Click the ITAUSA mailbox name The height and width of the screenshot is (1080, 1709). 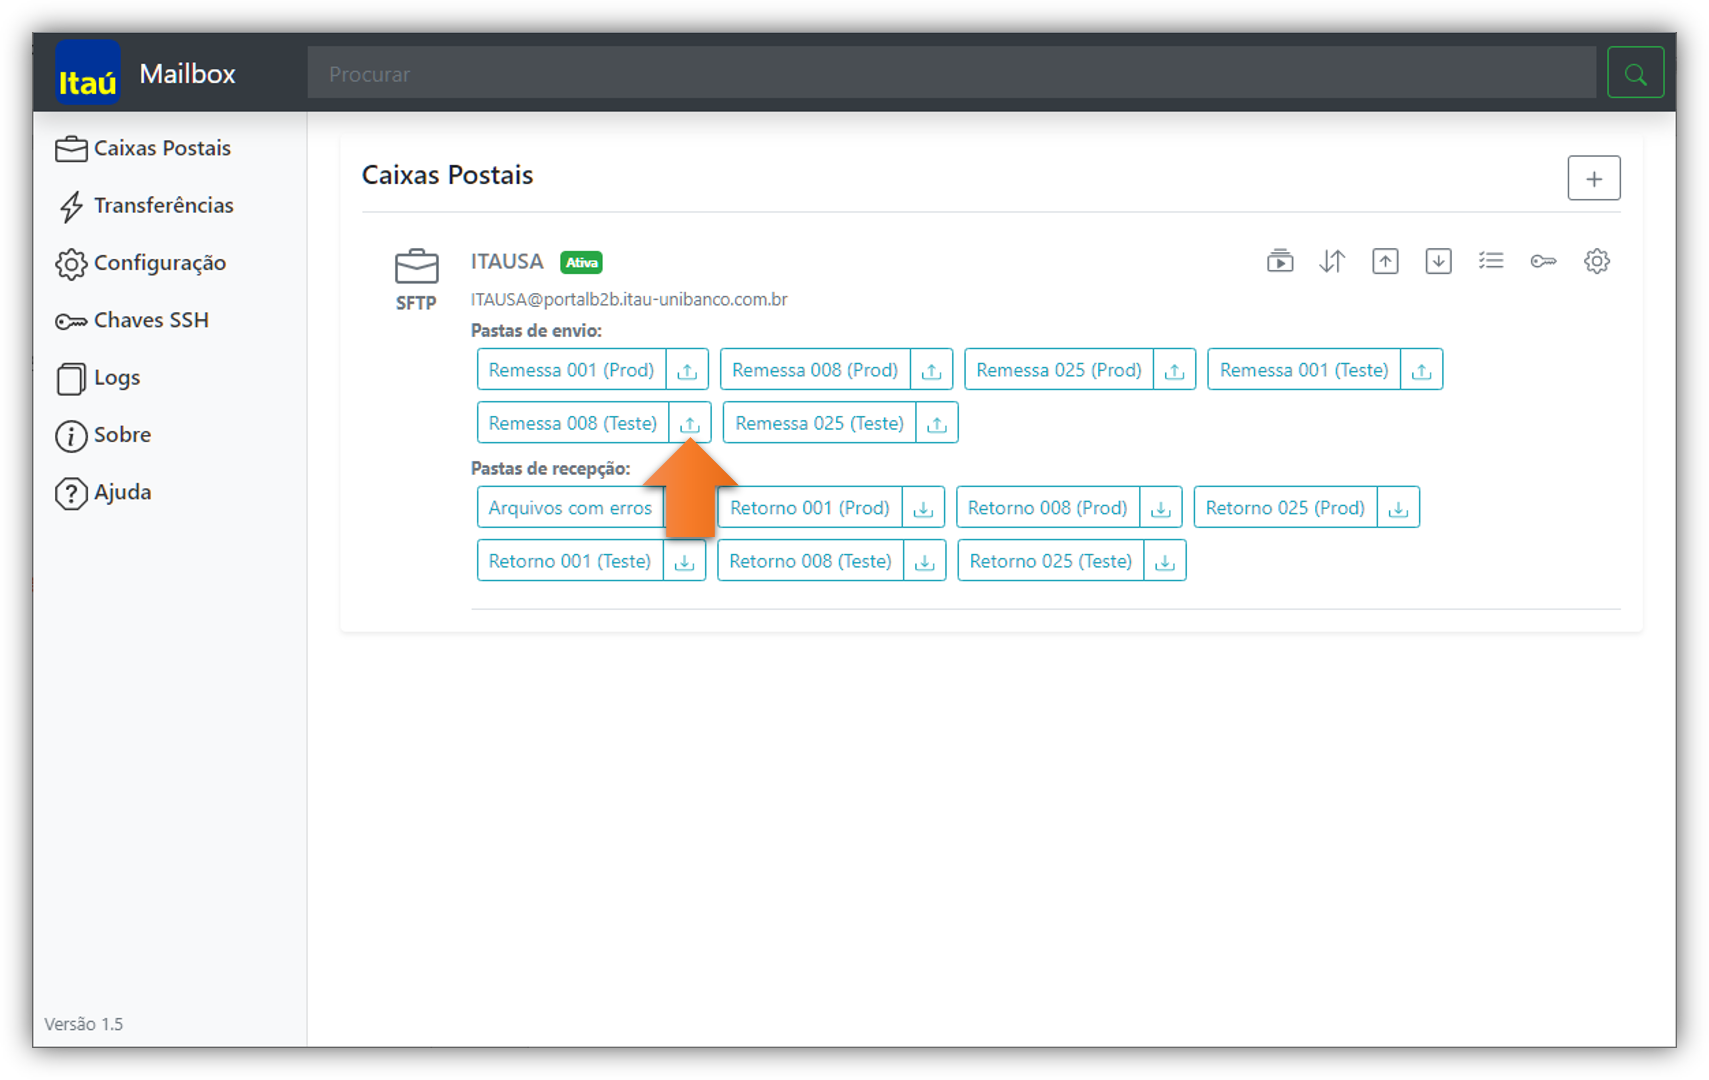coord(507,262)
